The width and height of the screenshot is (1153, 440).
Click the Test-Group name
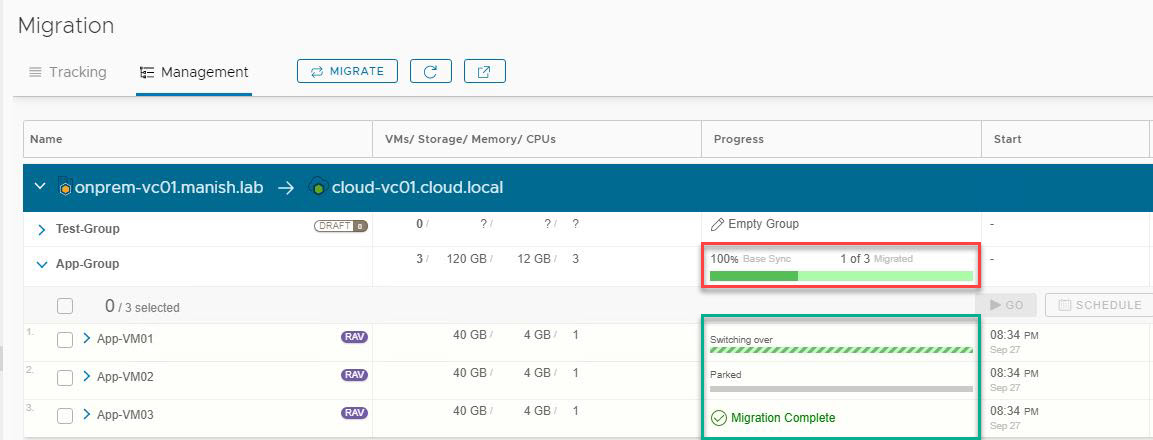(88, 229)
